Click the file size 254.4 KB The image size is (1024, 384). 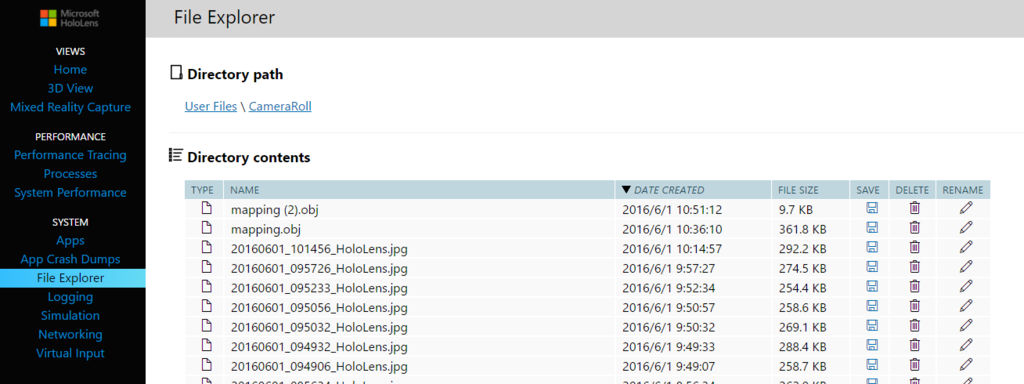click(x=803, y=288)
